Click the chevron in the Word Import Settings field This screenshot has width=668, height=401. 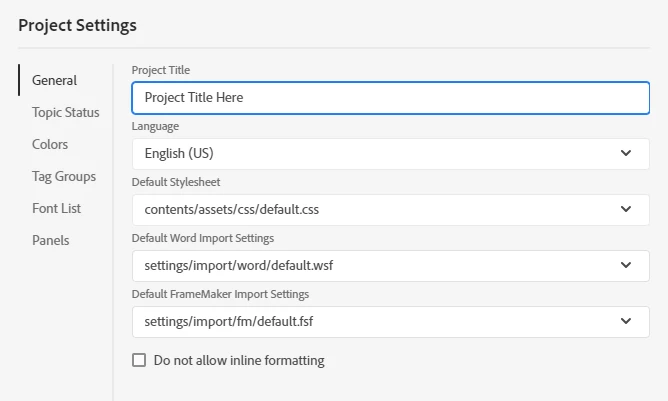pos(626,265)
